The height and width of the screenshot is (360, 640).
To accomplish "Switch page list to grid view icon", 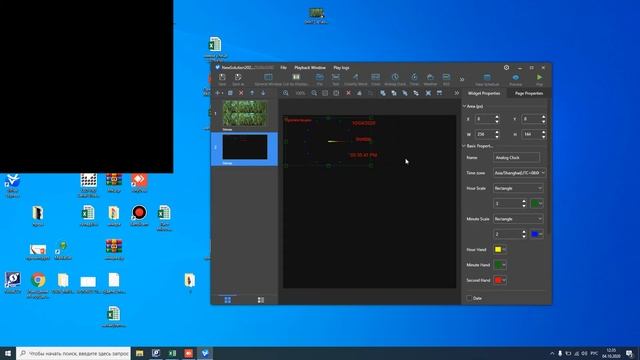I will pos(227,300).
